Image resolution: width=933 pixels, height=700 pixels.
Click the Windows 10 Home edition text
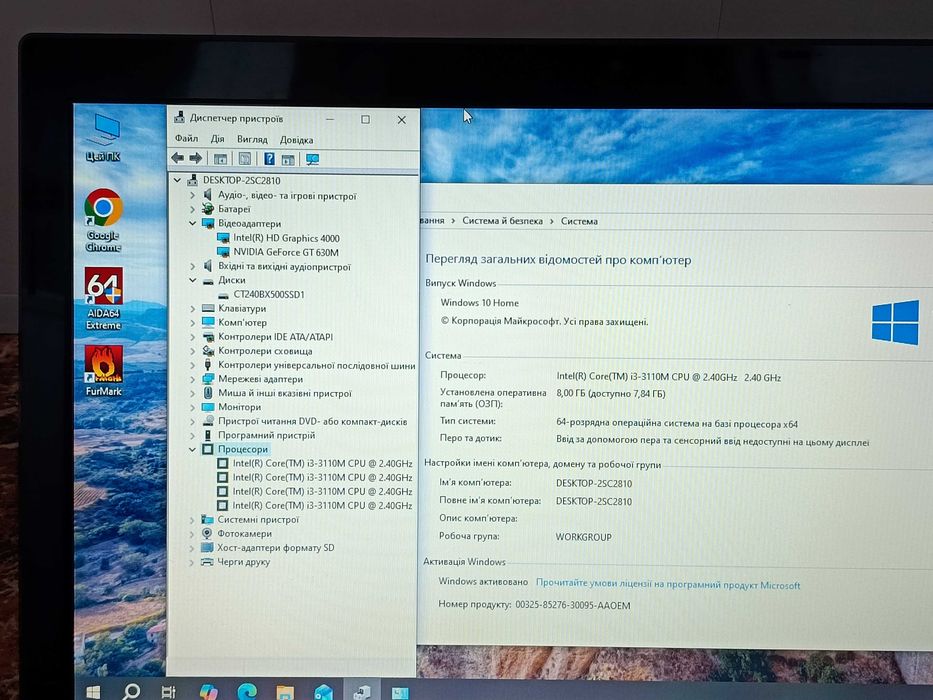click(480, 302)
